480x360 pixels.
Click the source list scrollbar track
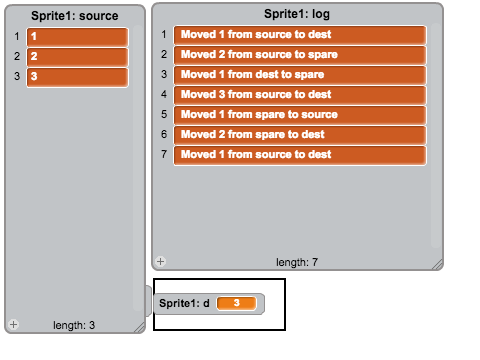coord(137,168)
